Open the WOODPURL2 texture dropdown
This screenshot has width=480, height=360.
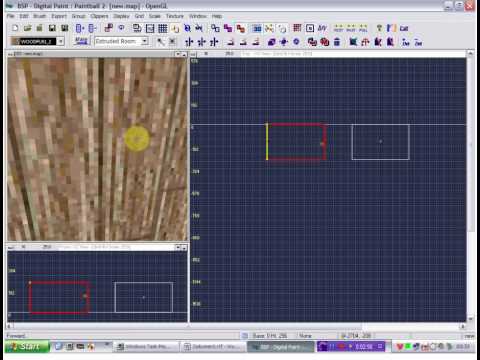click(x=61, y=41)
